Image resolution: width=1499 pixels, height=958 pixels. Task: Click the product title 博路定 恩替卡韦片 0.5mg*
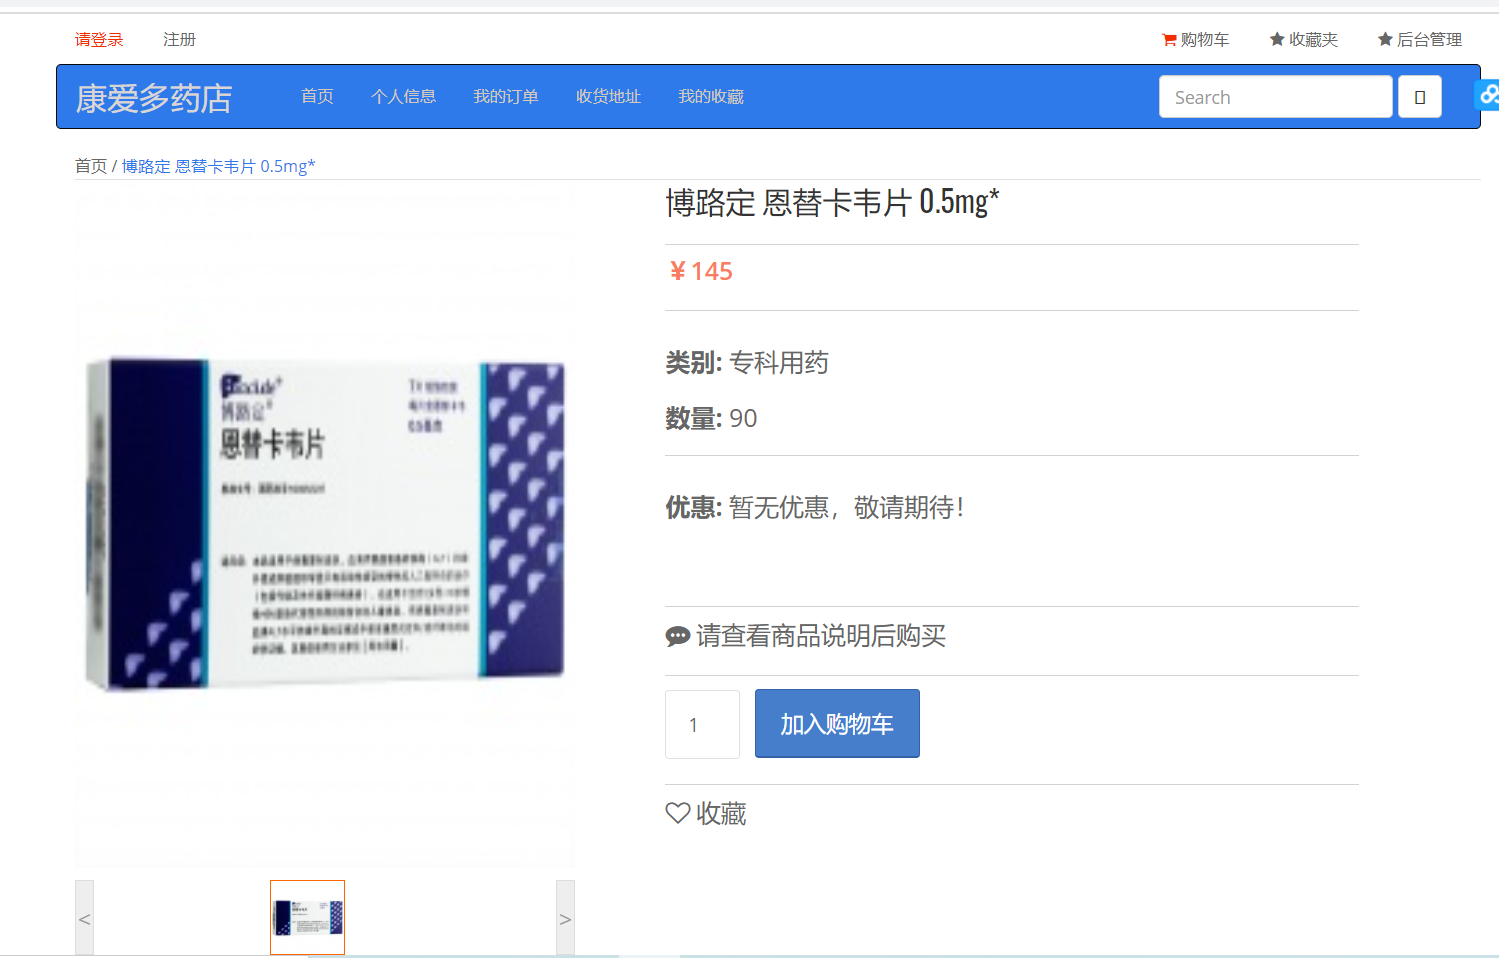click(x=832, y=203)
